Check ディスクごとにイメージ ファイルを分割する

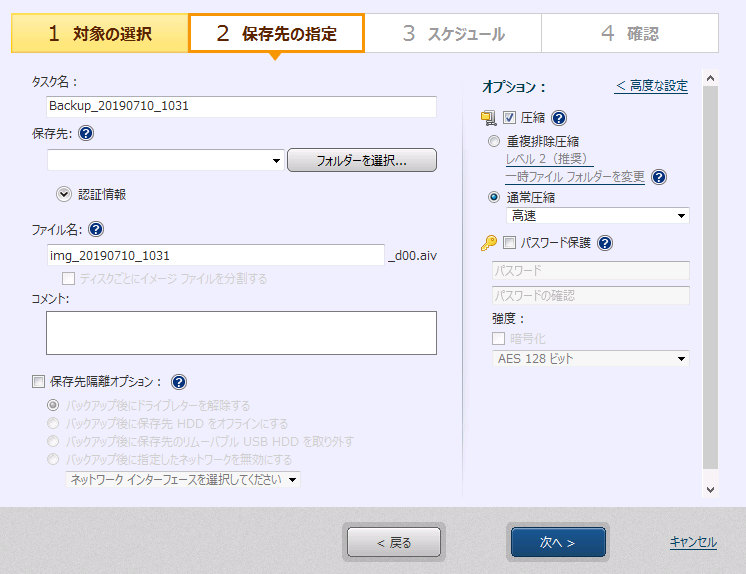69,278
